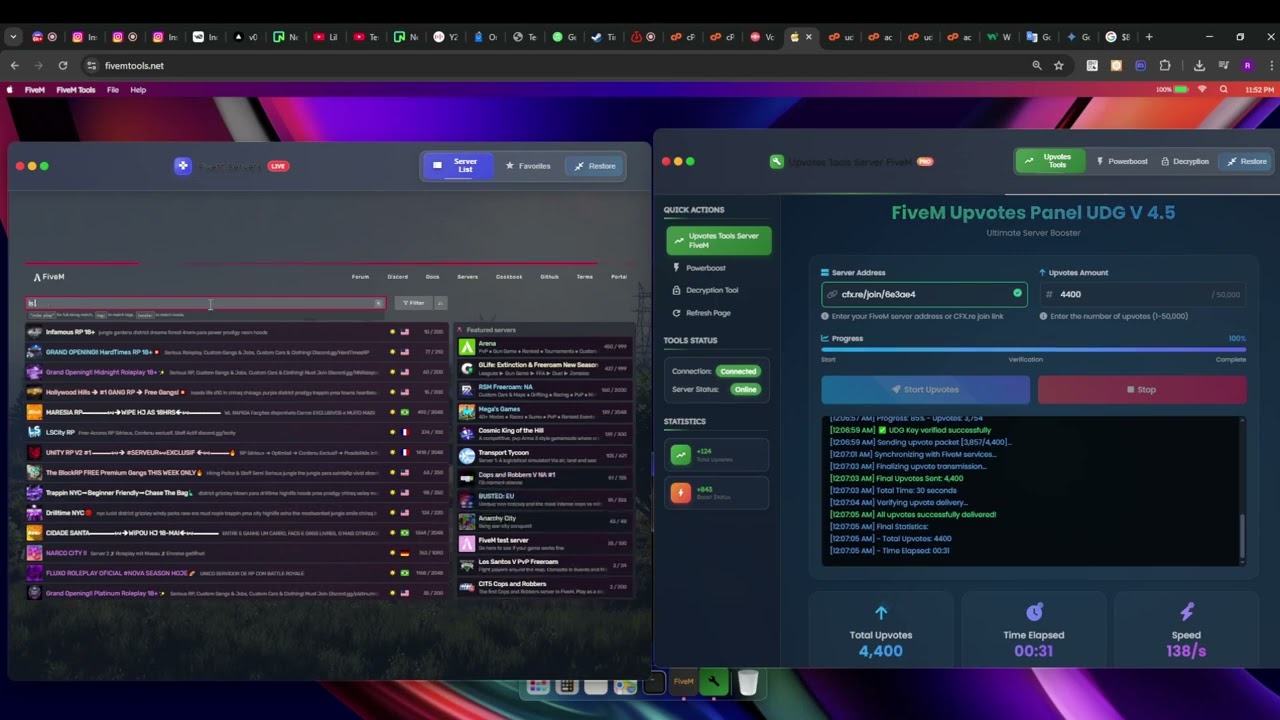This screenshot has height=720, width=1280.
Task: Select the NARCO CITY server row
Action: (x=238, y=553)
